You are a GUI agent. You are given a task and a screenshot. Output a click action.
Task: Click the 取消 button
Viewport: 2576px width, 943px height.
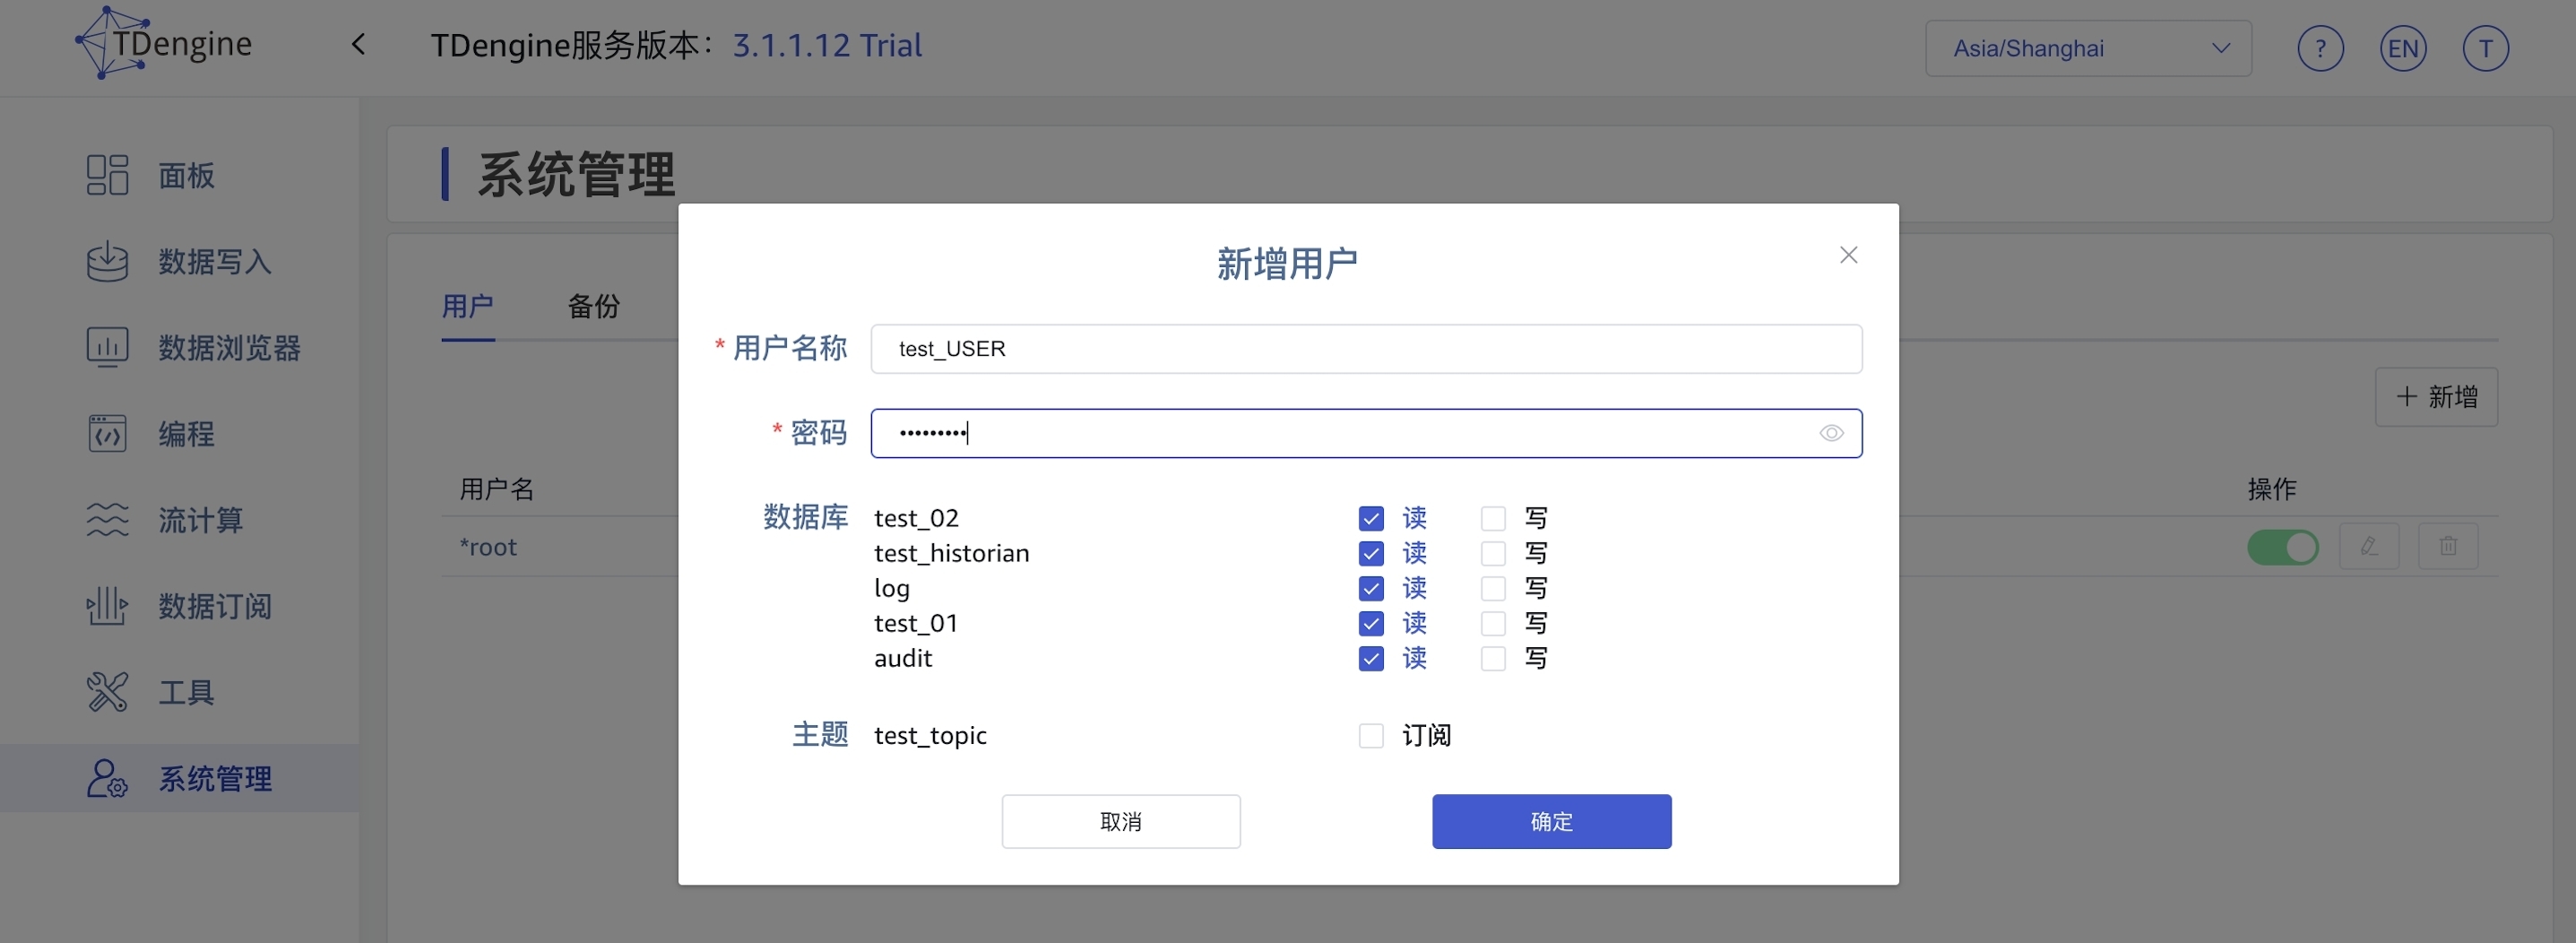1120,821
